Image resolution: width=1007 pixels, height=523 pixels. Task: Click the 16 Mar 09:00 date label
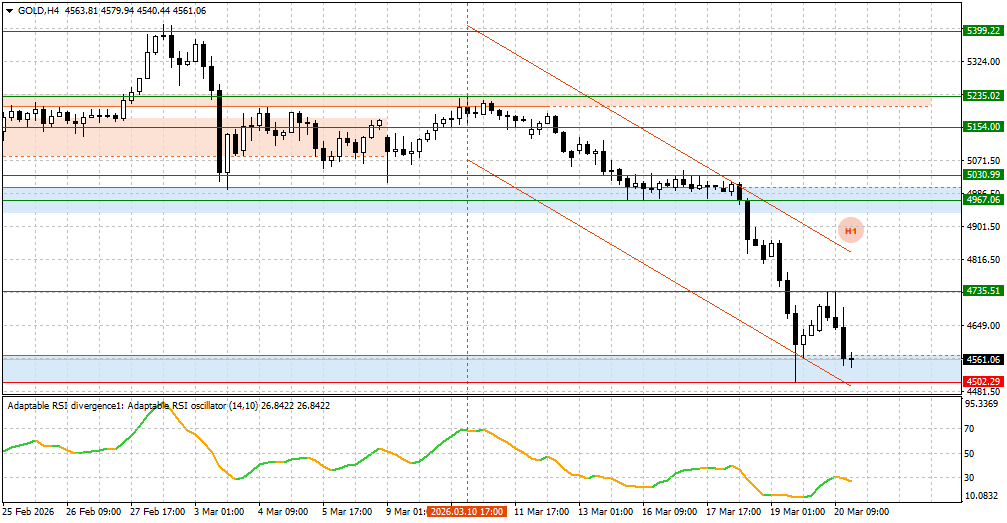tap(670, 512)
